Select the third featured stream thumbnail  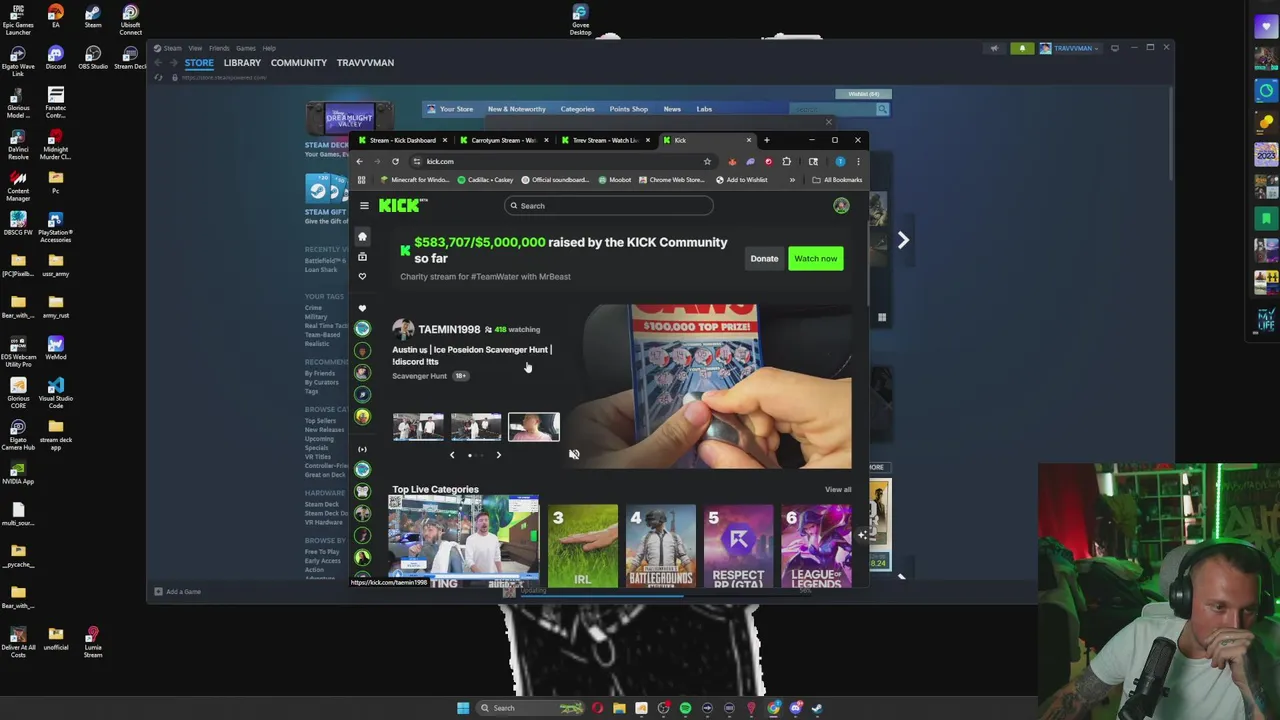click(x=534, y=427)
